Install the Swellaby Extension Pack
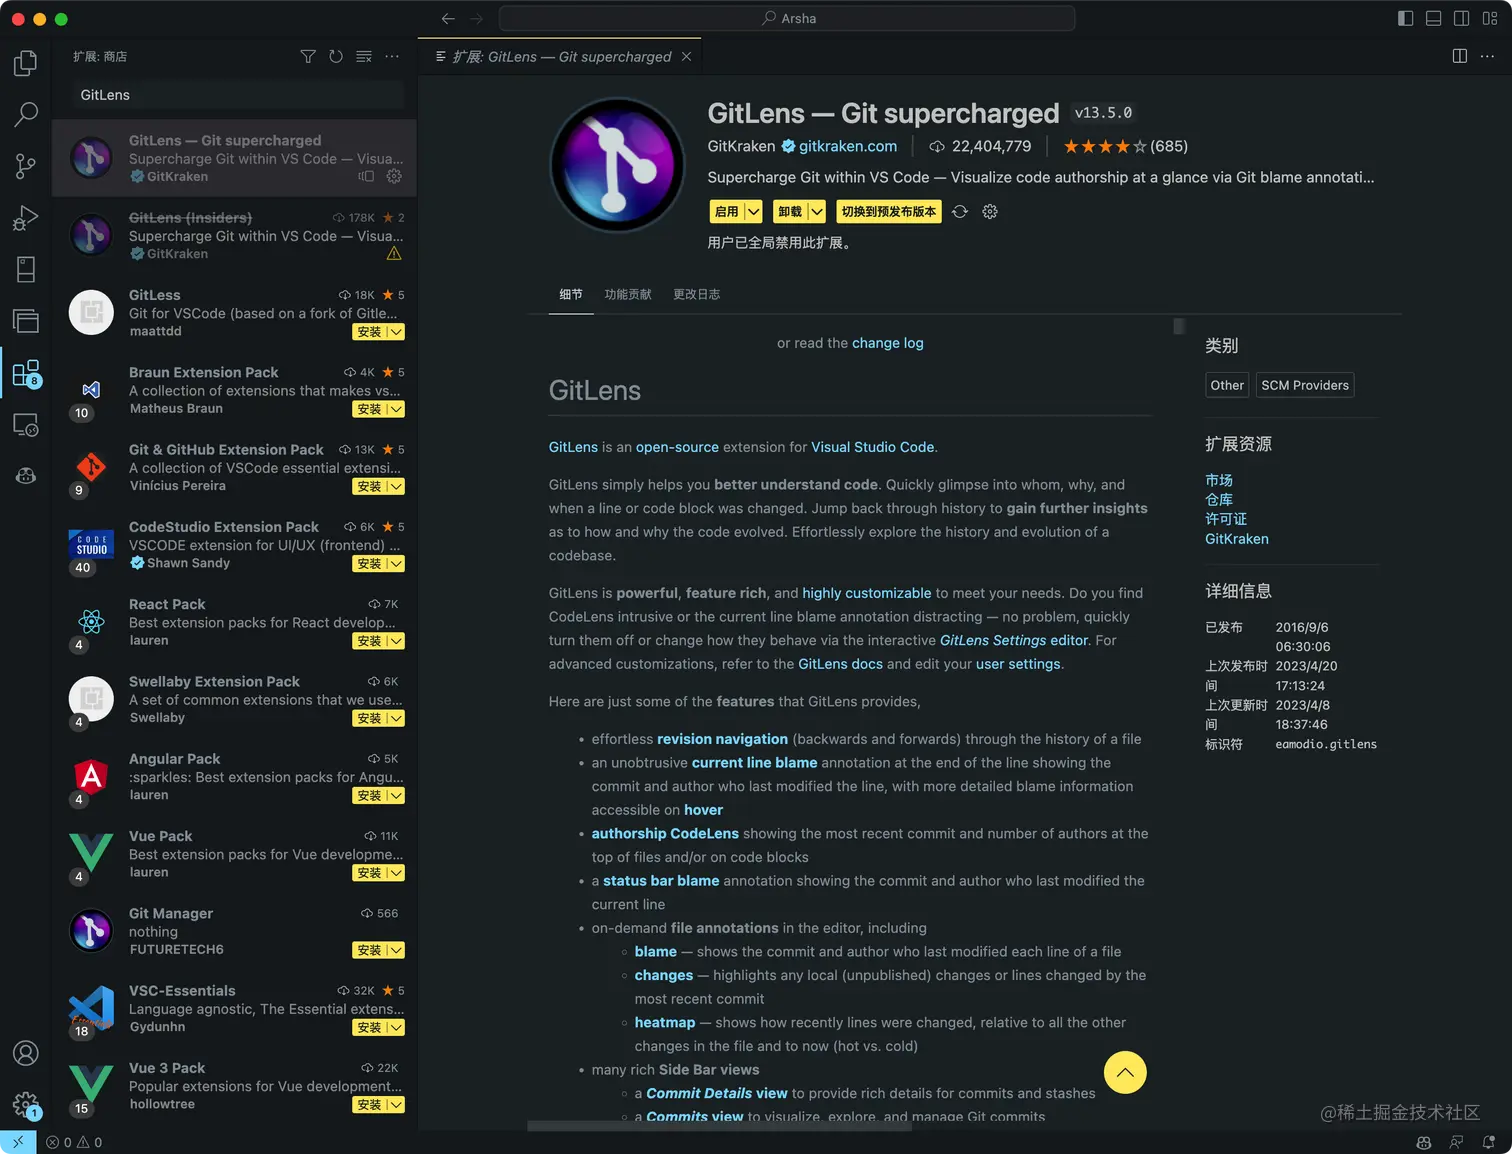 (369, 719)
